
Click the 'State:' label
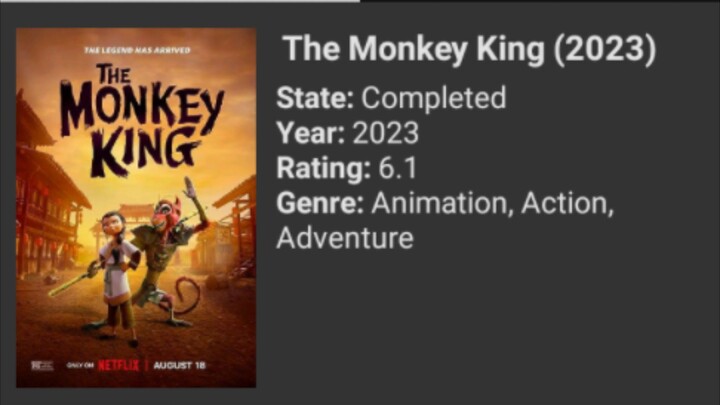pyautogui.click(x=315, y=98)
